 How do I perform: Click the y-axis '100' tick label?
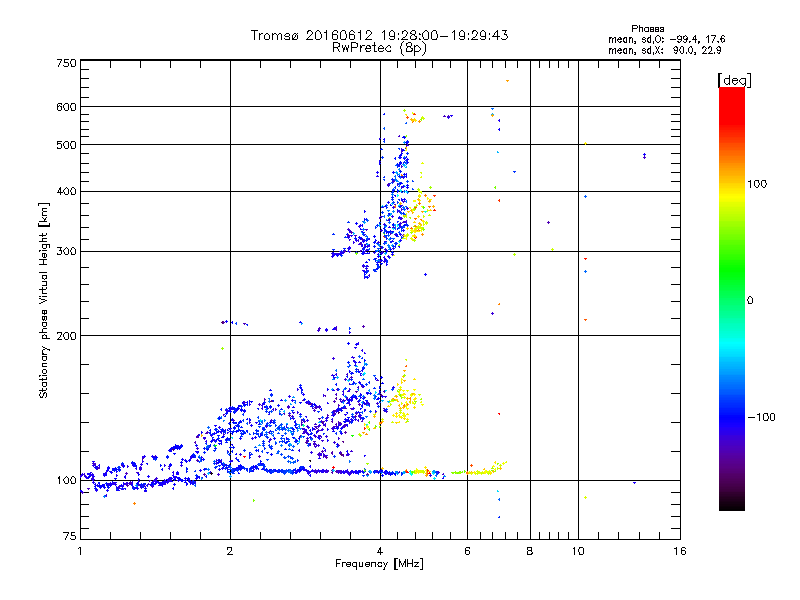pyautogui.click(x=67, y=481)
